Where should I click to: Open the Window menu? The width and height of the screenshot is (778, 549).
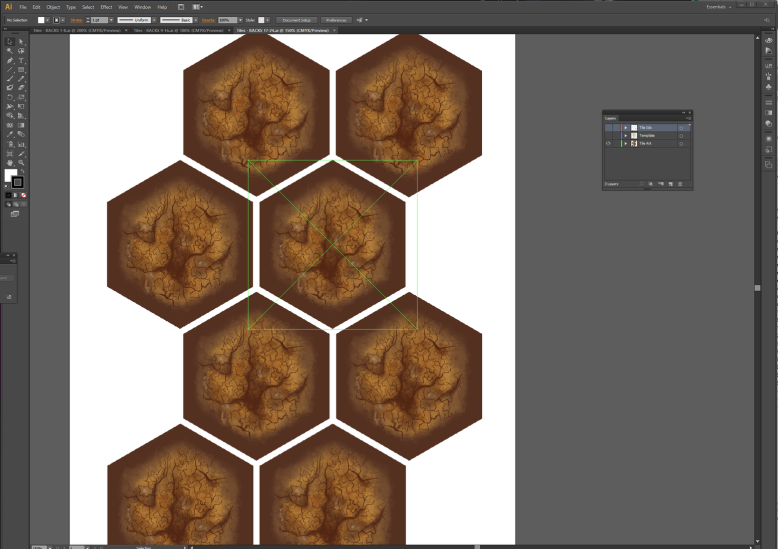point(142,7)
